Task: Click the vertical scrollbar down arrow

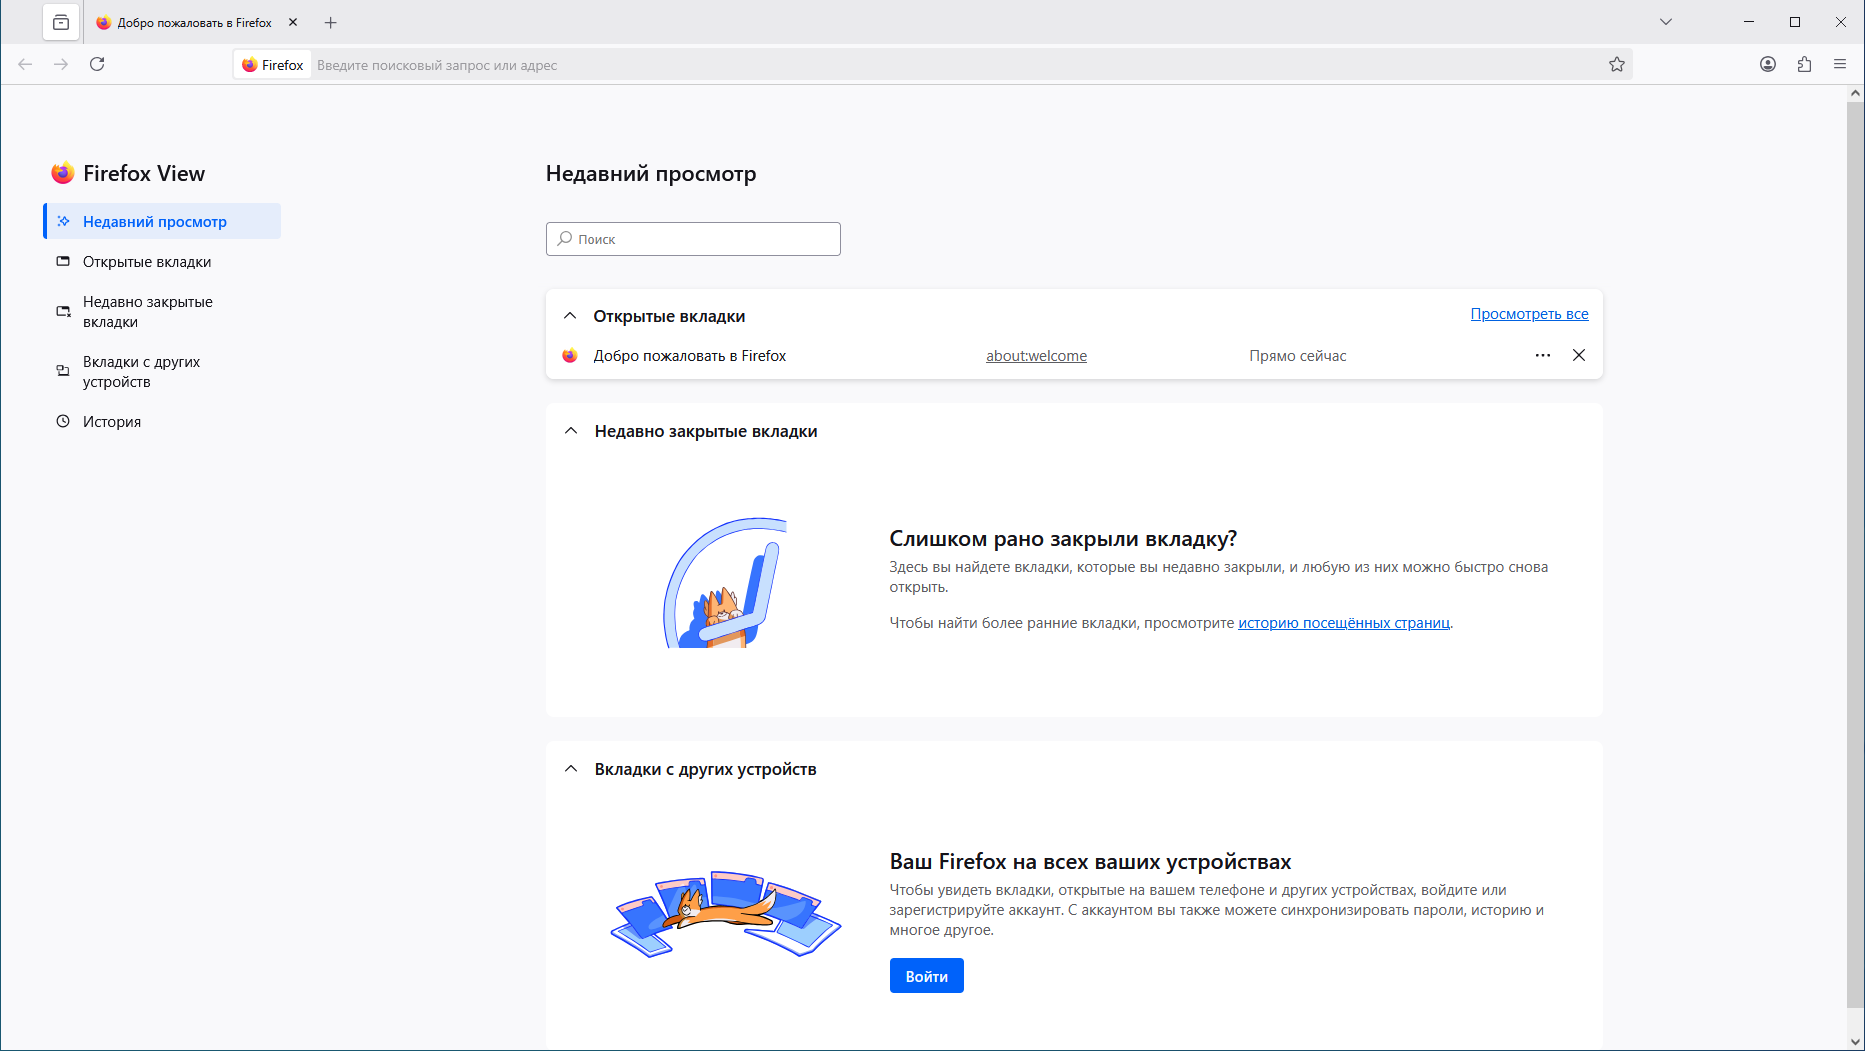Action: [x=1856, y=1042]
